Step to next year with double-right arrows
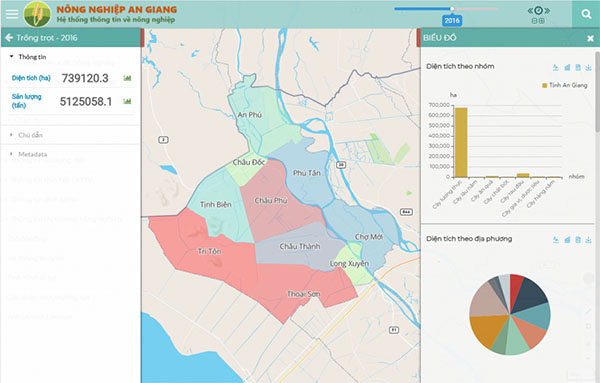The width and height of the screenshot is (600, 383). click(547, 11)
